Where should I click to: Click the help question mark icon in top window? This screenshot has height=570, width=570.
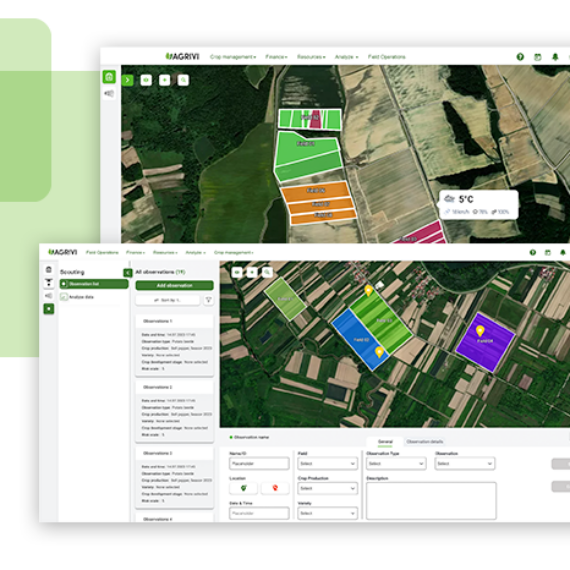520,57
